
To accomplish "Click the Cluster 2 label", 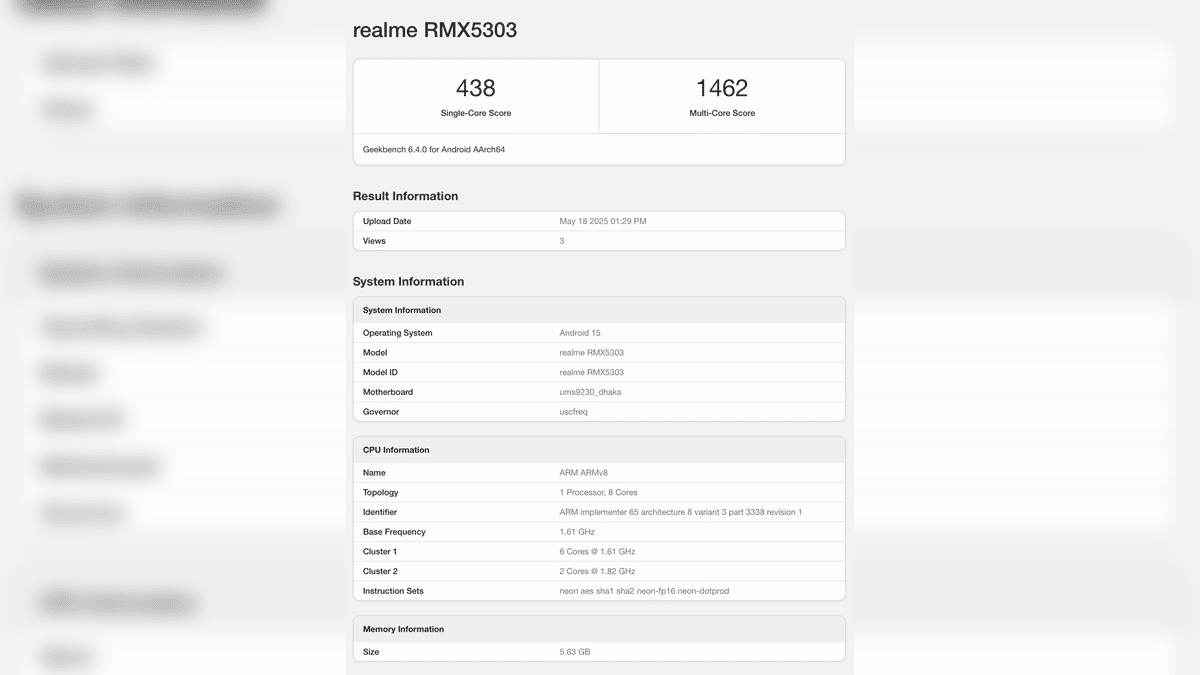I will coord(380,571).
